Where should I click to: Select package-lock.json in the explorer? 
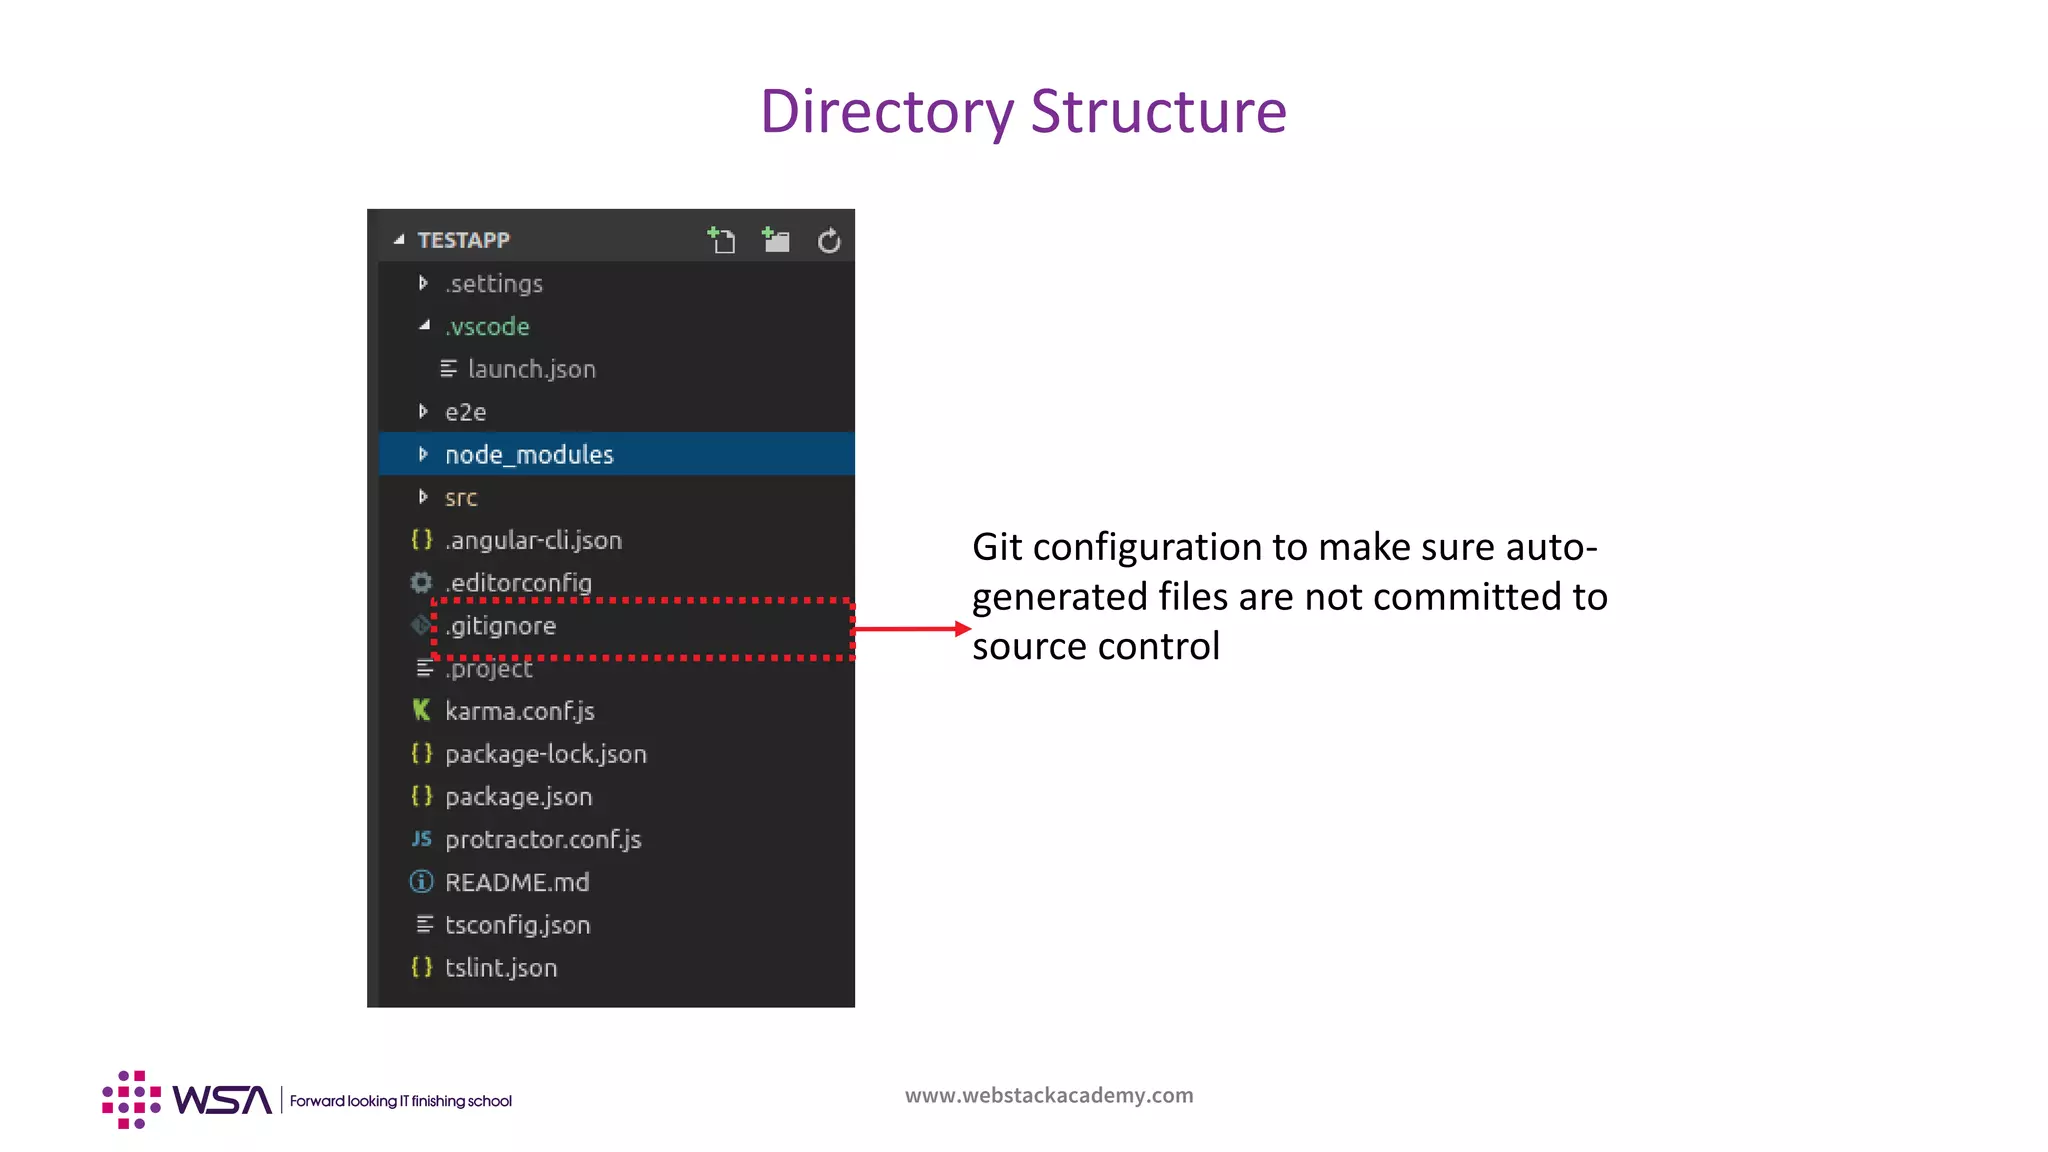(545, 754)
